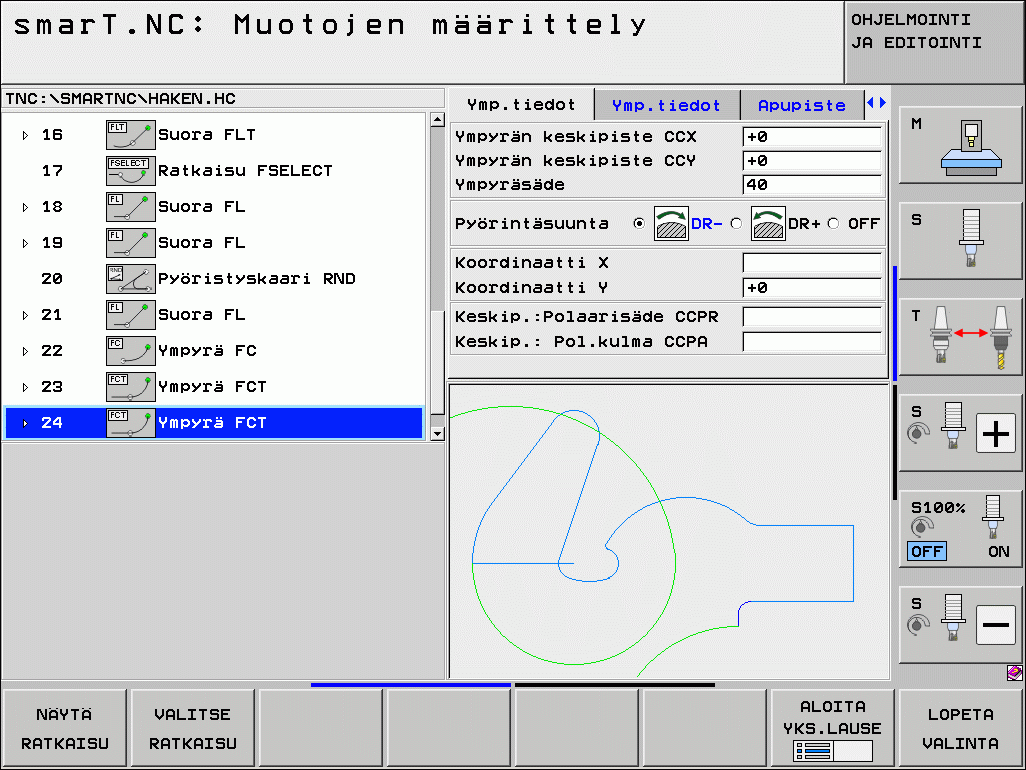1026x770 pixels.
Task: Click the contour graphic preview
Action: (x=669, y=531)
